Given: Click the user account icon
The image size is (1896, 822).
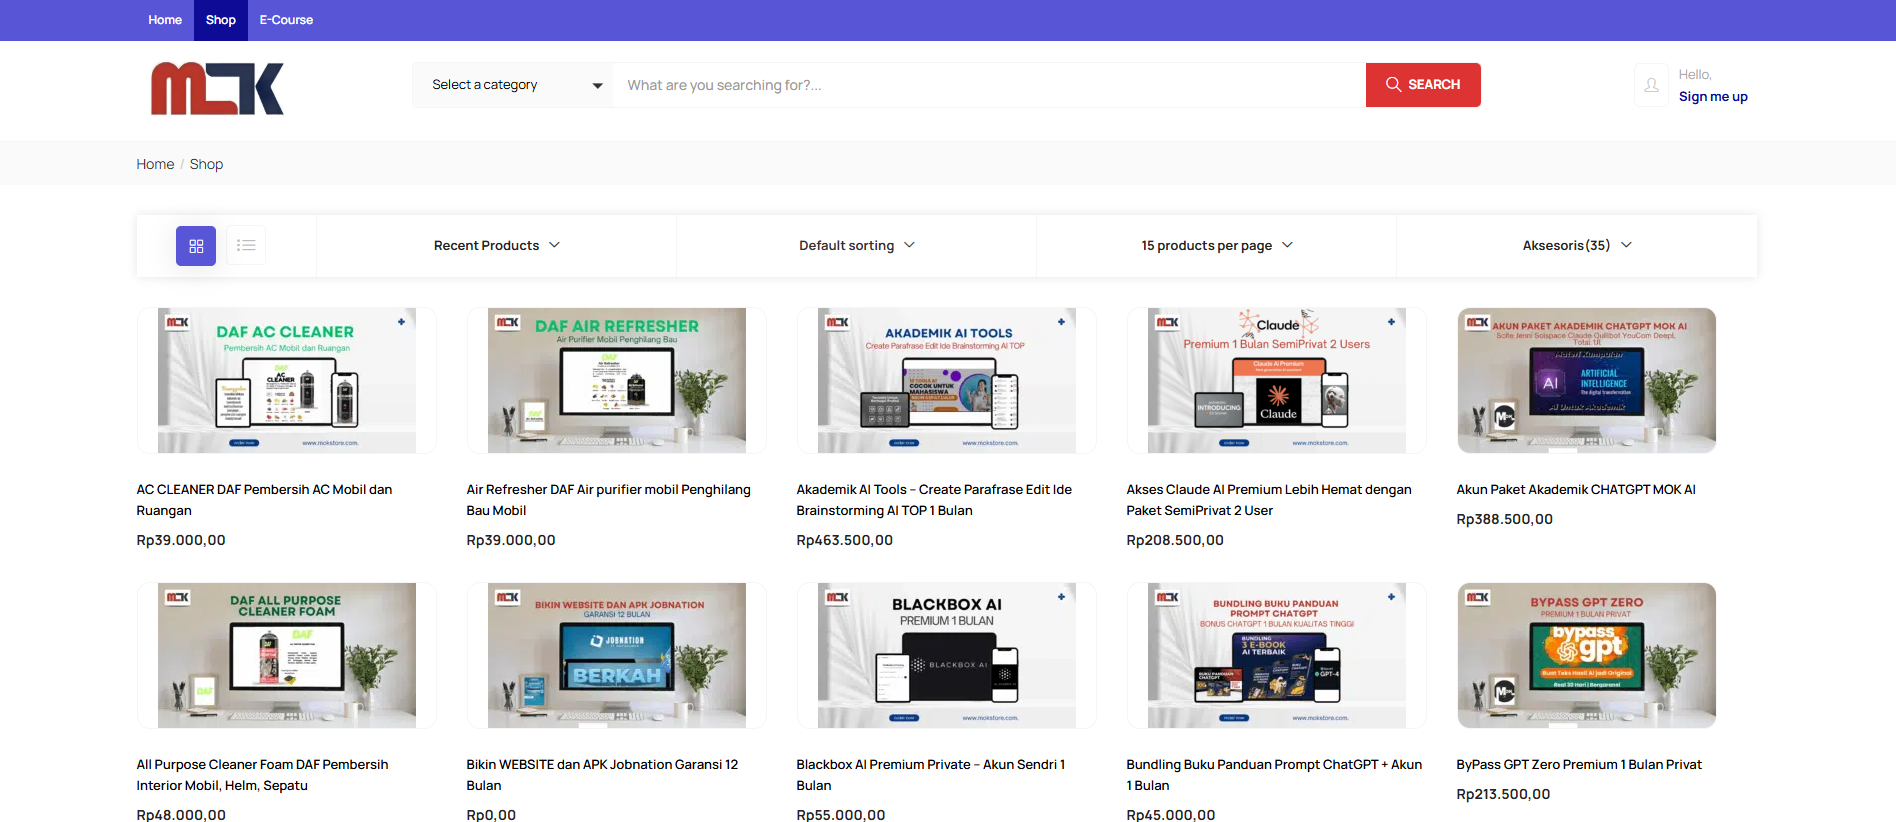Looking at the screenshot, I should pyautogui.click(x=1652, y=85).
